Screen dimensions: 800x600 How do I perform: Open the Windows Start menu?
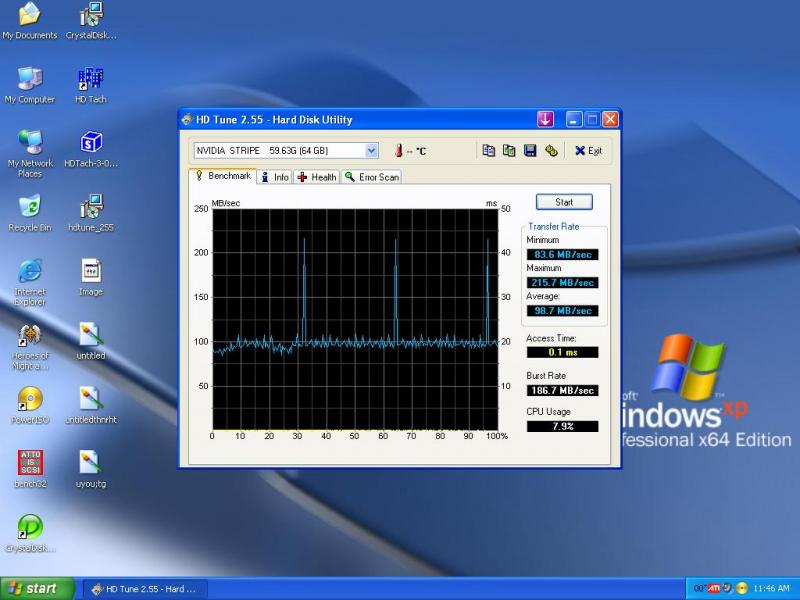(x=38, y=588)
